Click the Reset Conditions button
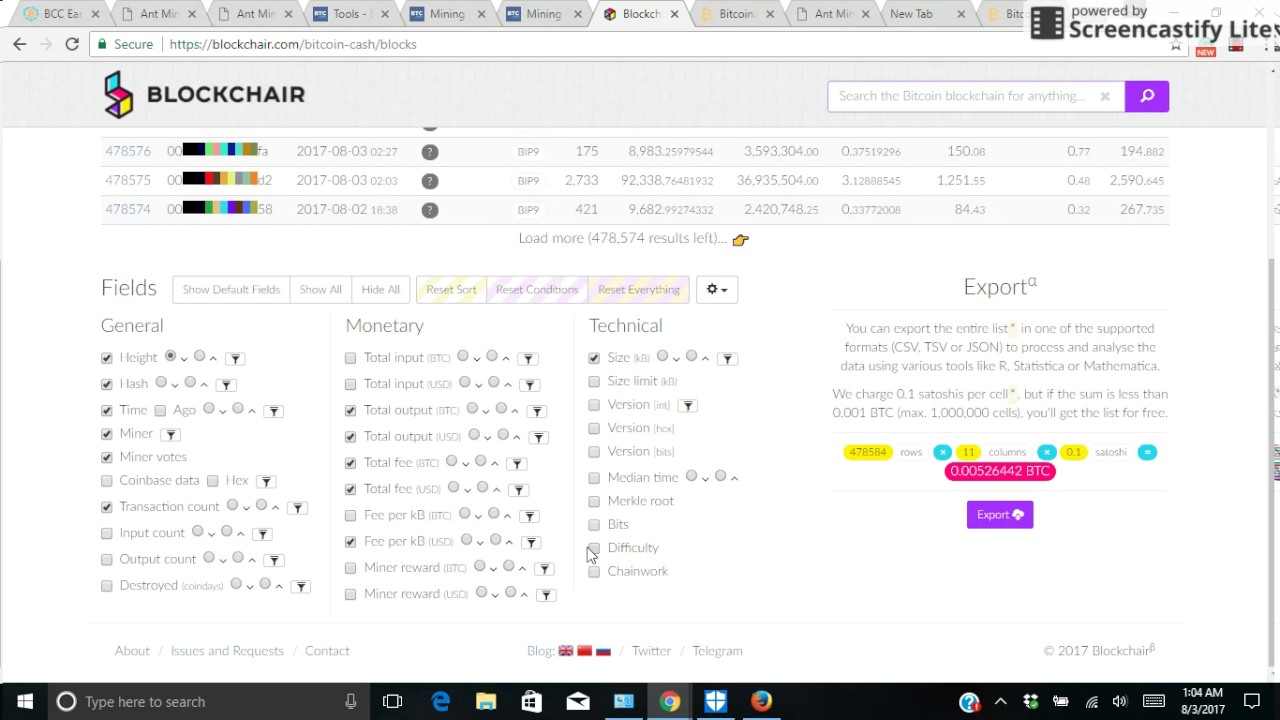 (x=537, y=289)
